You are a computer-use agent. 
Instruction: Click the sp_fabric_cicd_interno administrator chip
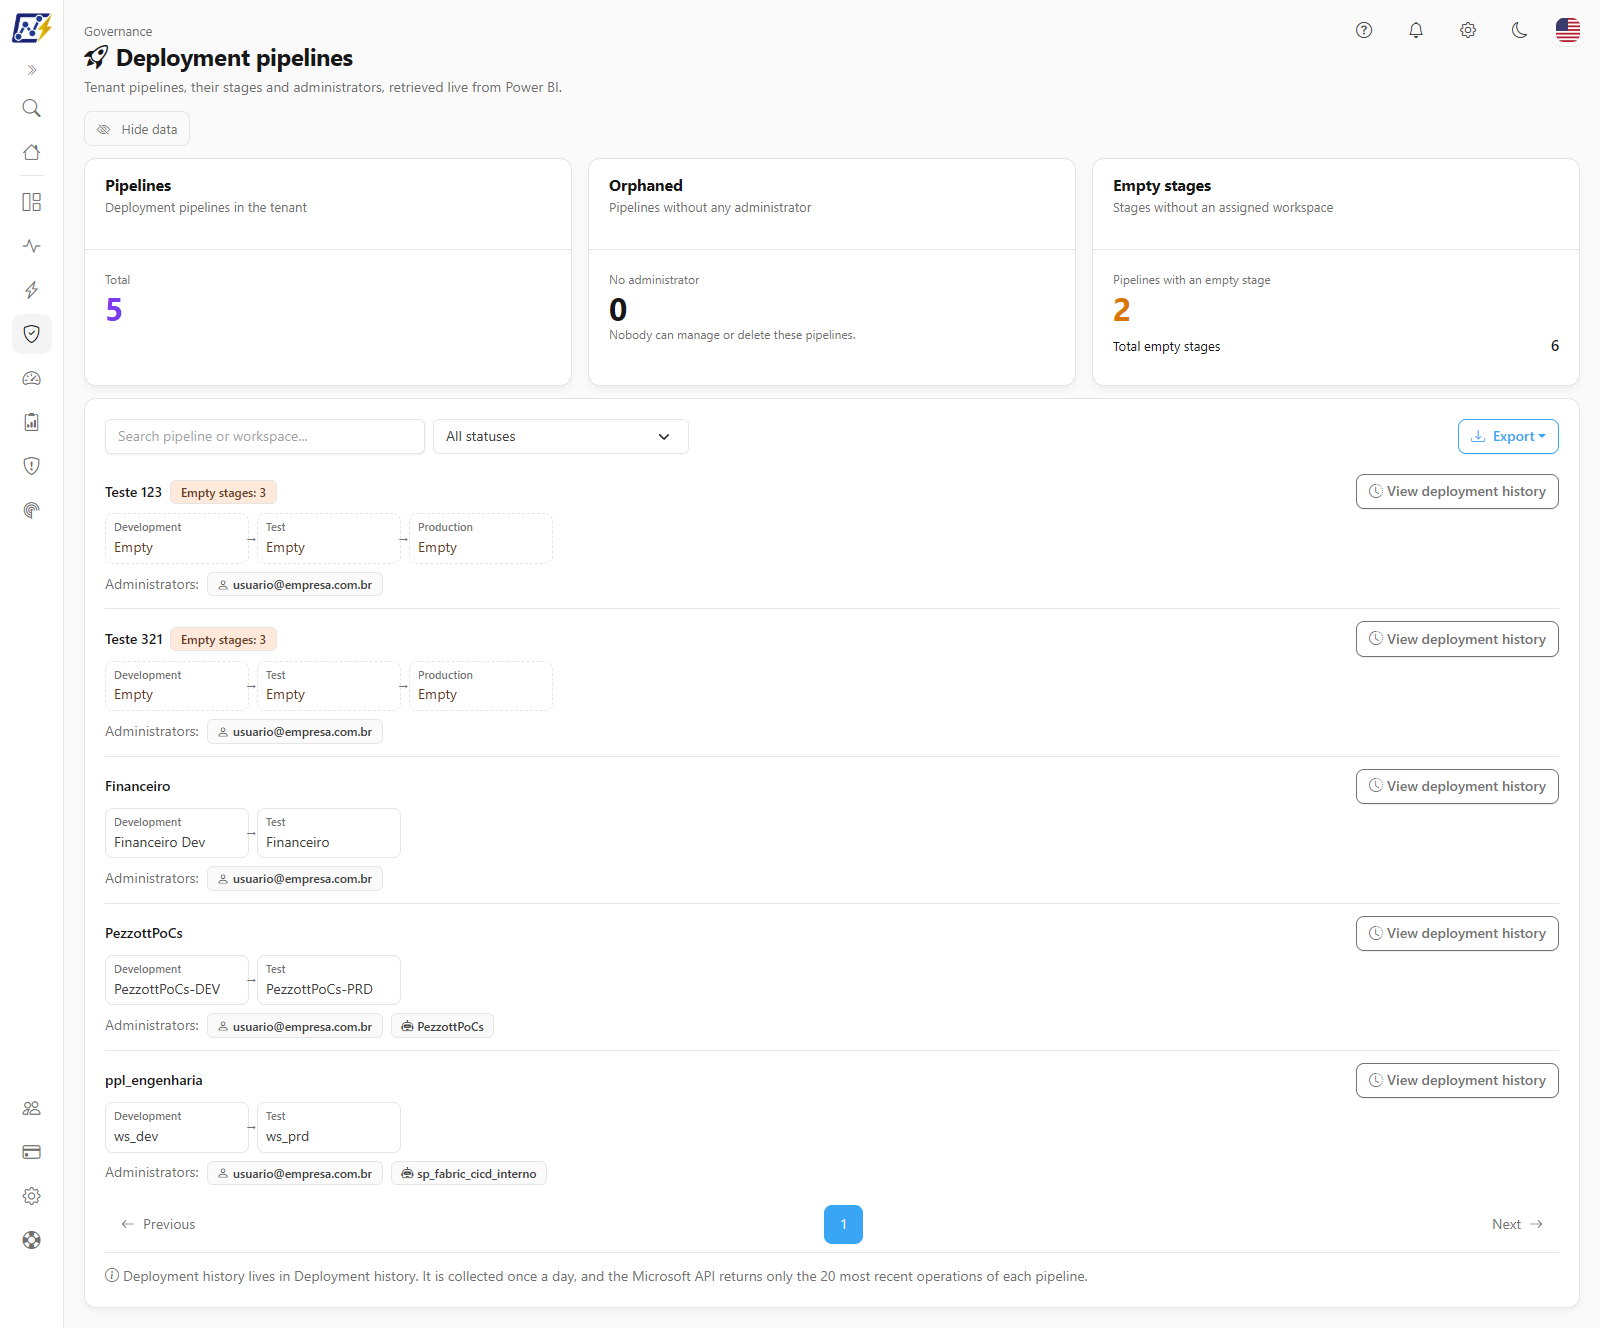(x=469, y=1174)
